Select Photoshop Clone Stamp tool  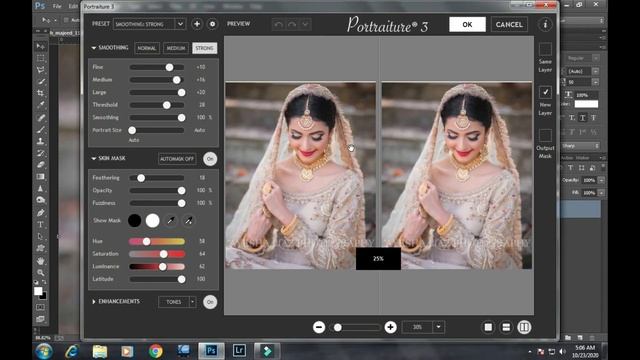[40, 141]
